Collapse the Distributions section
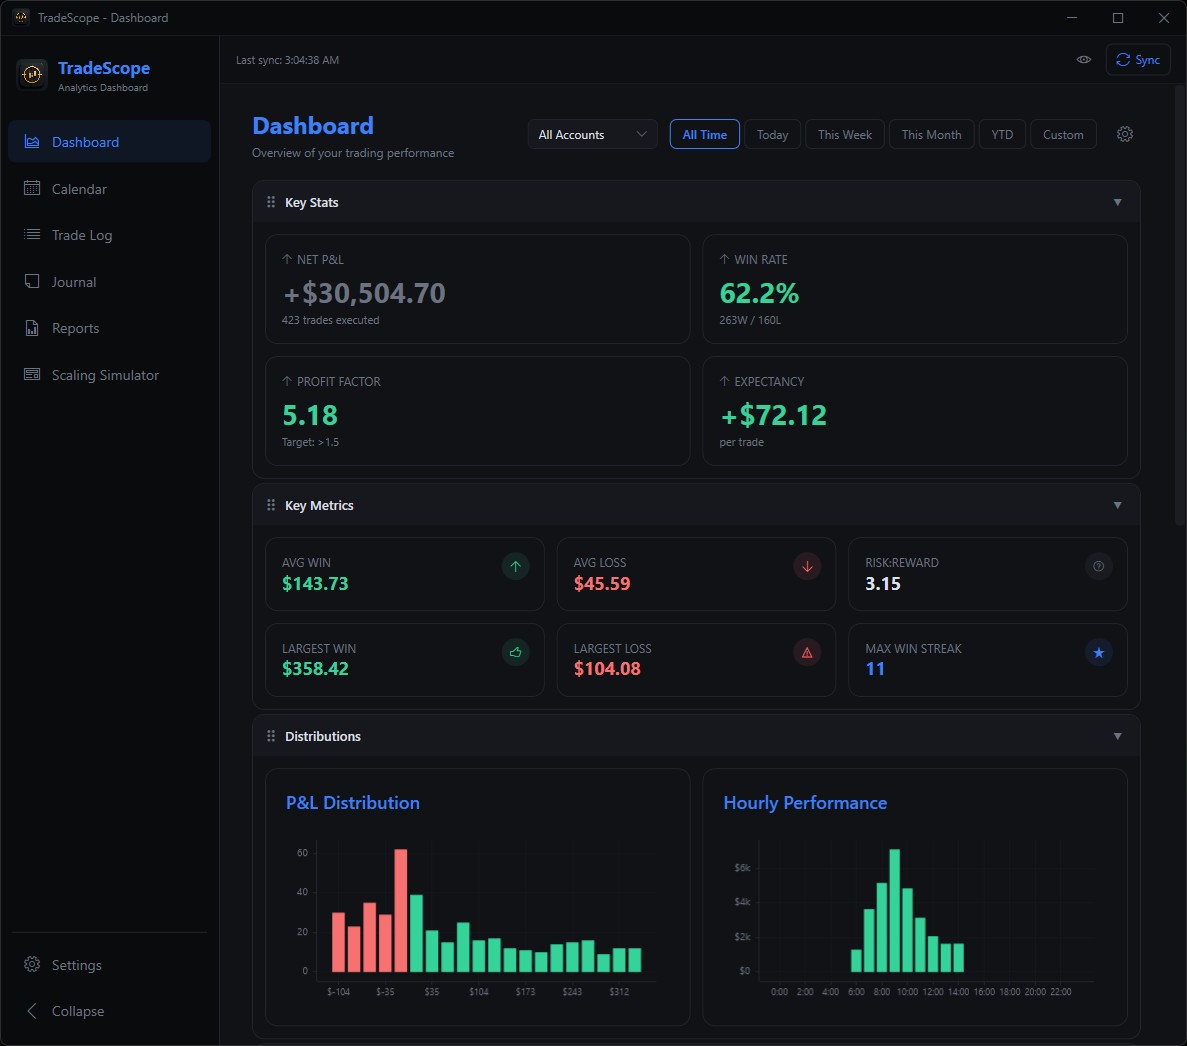Screen dimensions: 1187x1046 [1117, 735]
